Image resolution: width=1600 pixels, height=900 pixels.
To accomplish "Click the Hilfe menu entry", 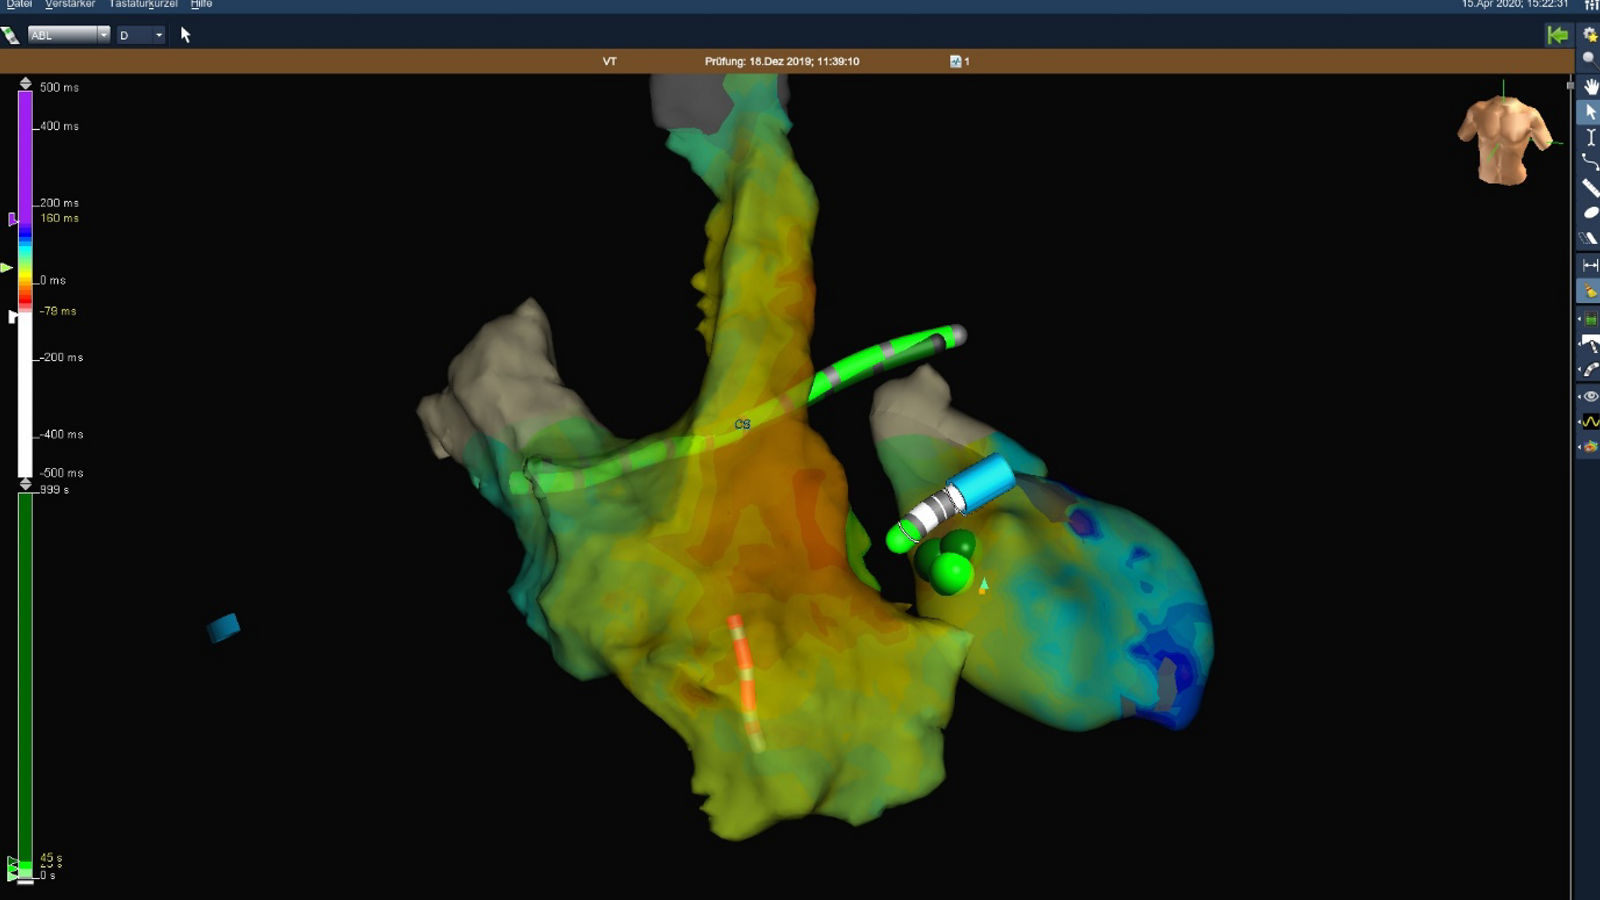I will click(x=202, y=4).
